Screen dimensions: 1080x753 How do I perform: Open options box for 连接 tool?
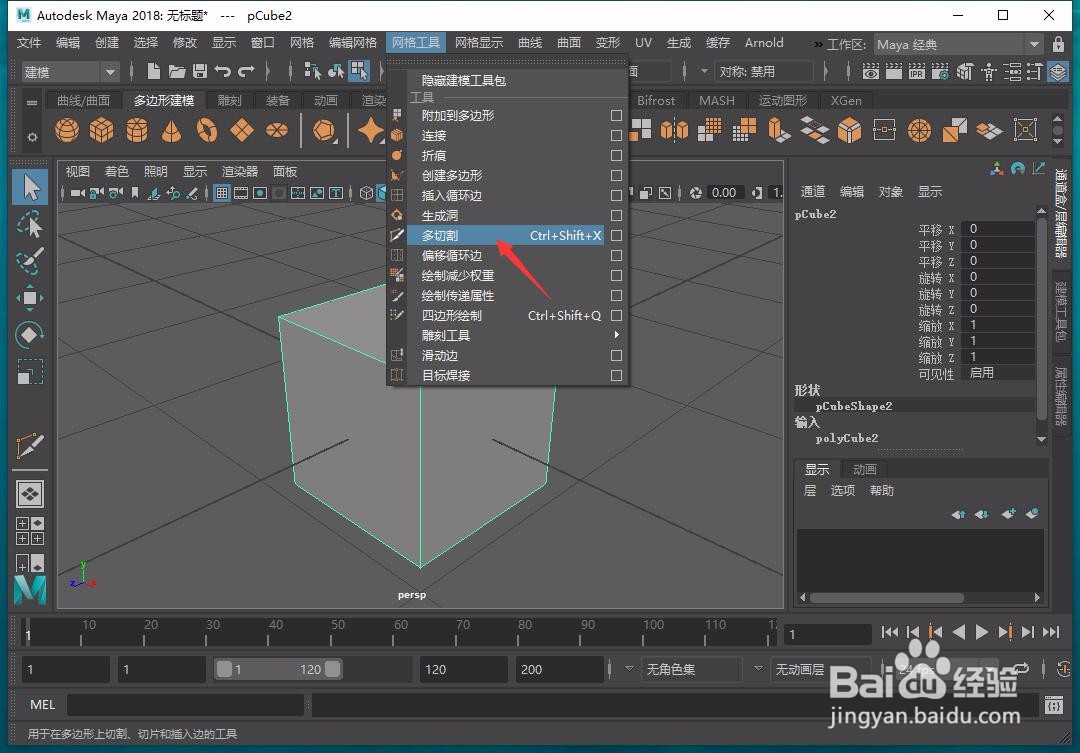pos(617,135)
